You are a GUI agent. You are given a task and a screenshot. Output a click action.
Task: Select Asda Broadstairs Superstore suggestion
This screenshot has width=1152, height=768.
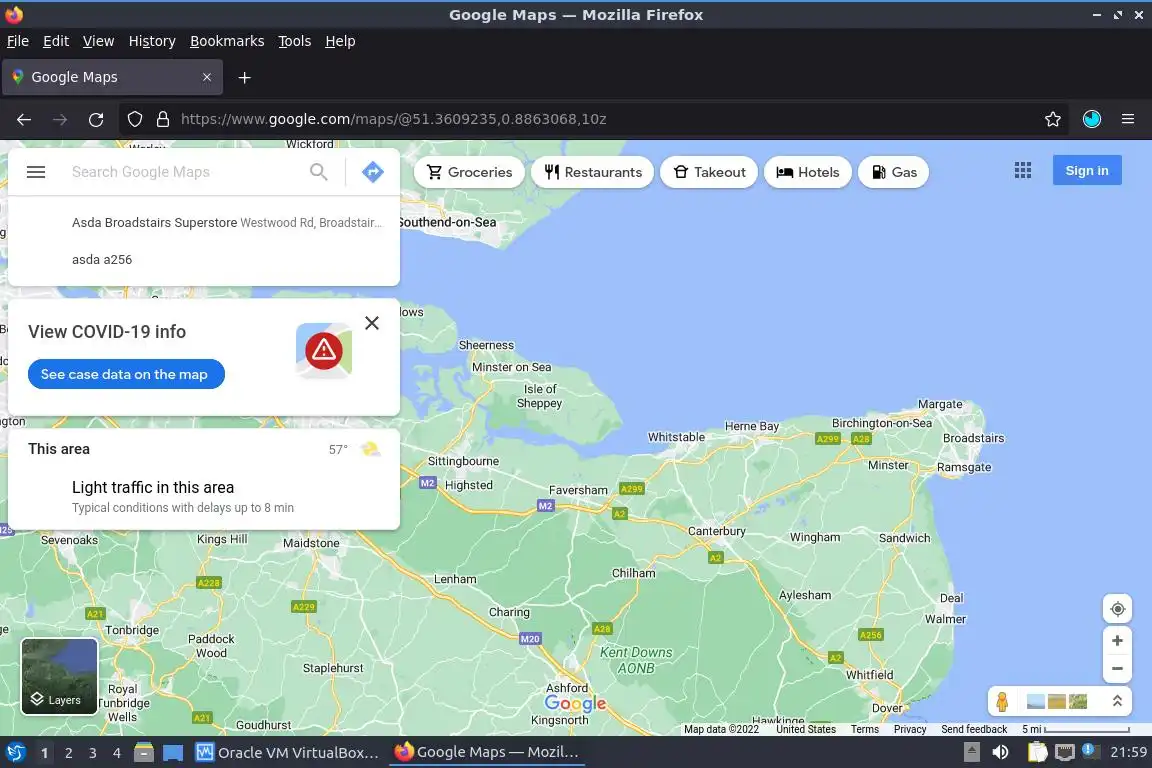point(204,223)
